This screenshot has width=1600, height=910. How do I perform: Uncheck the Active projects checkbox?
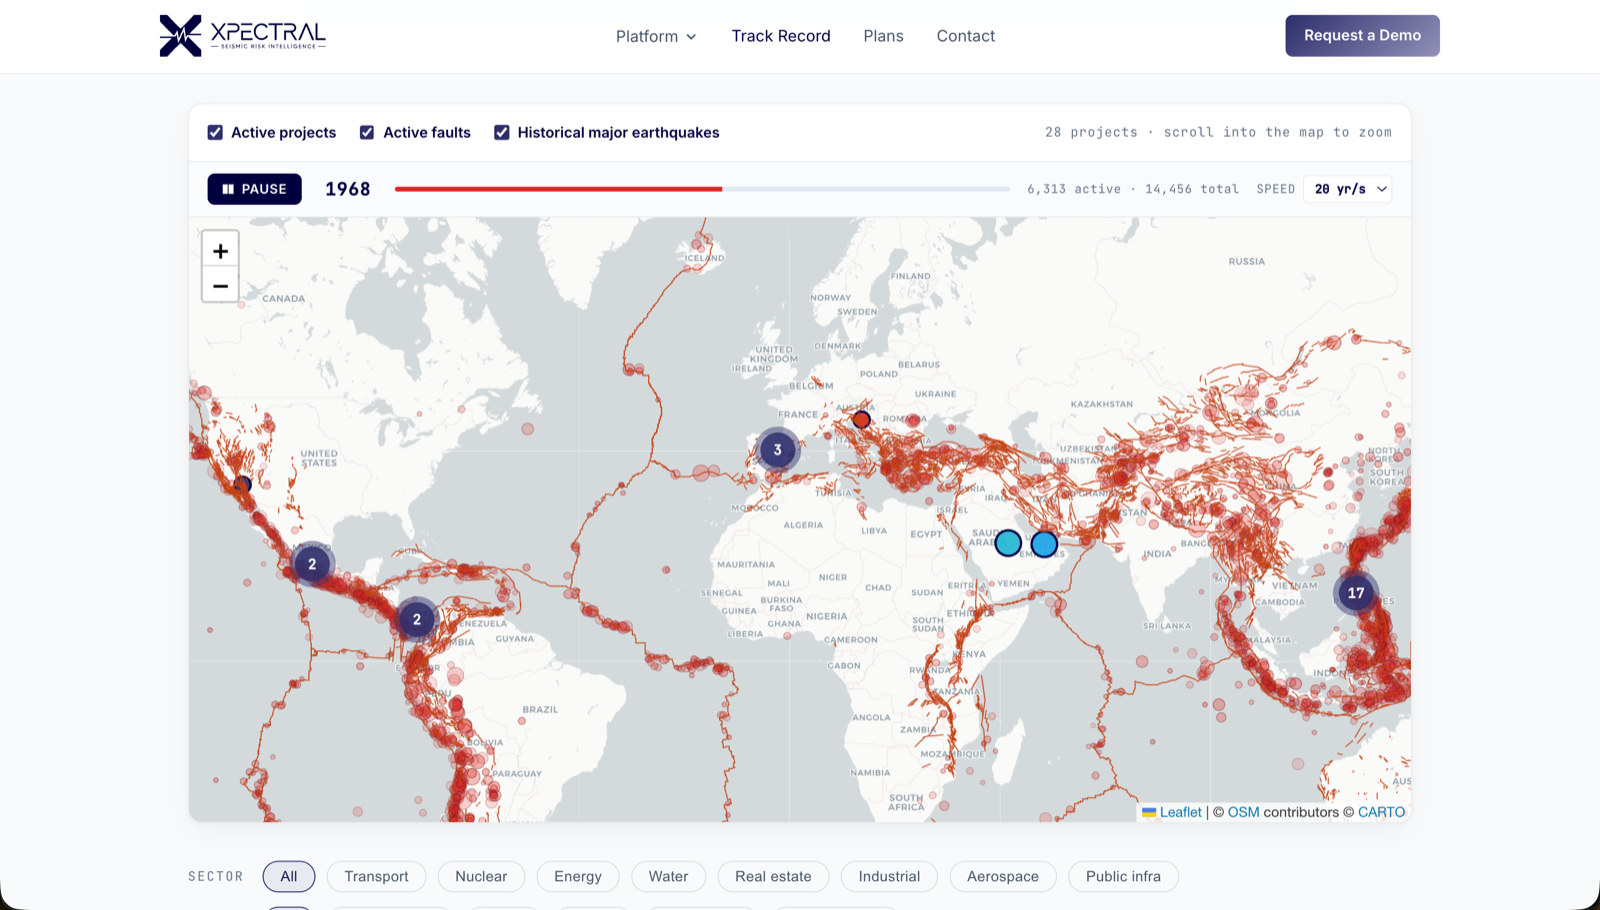[215, 132]
